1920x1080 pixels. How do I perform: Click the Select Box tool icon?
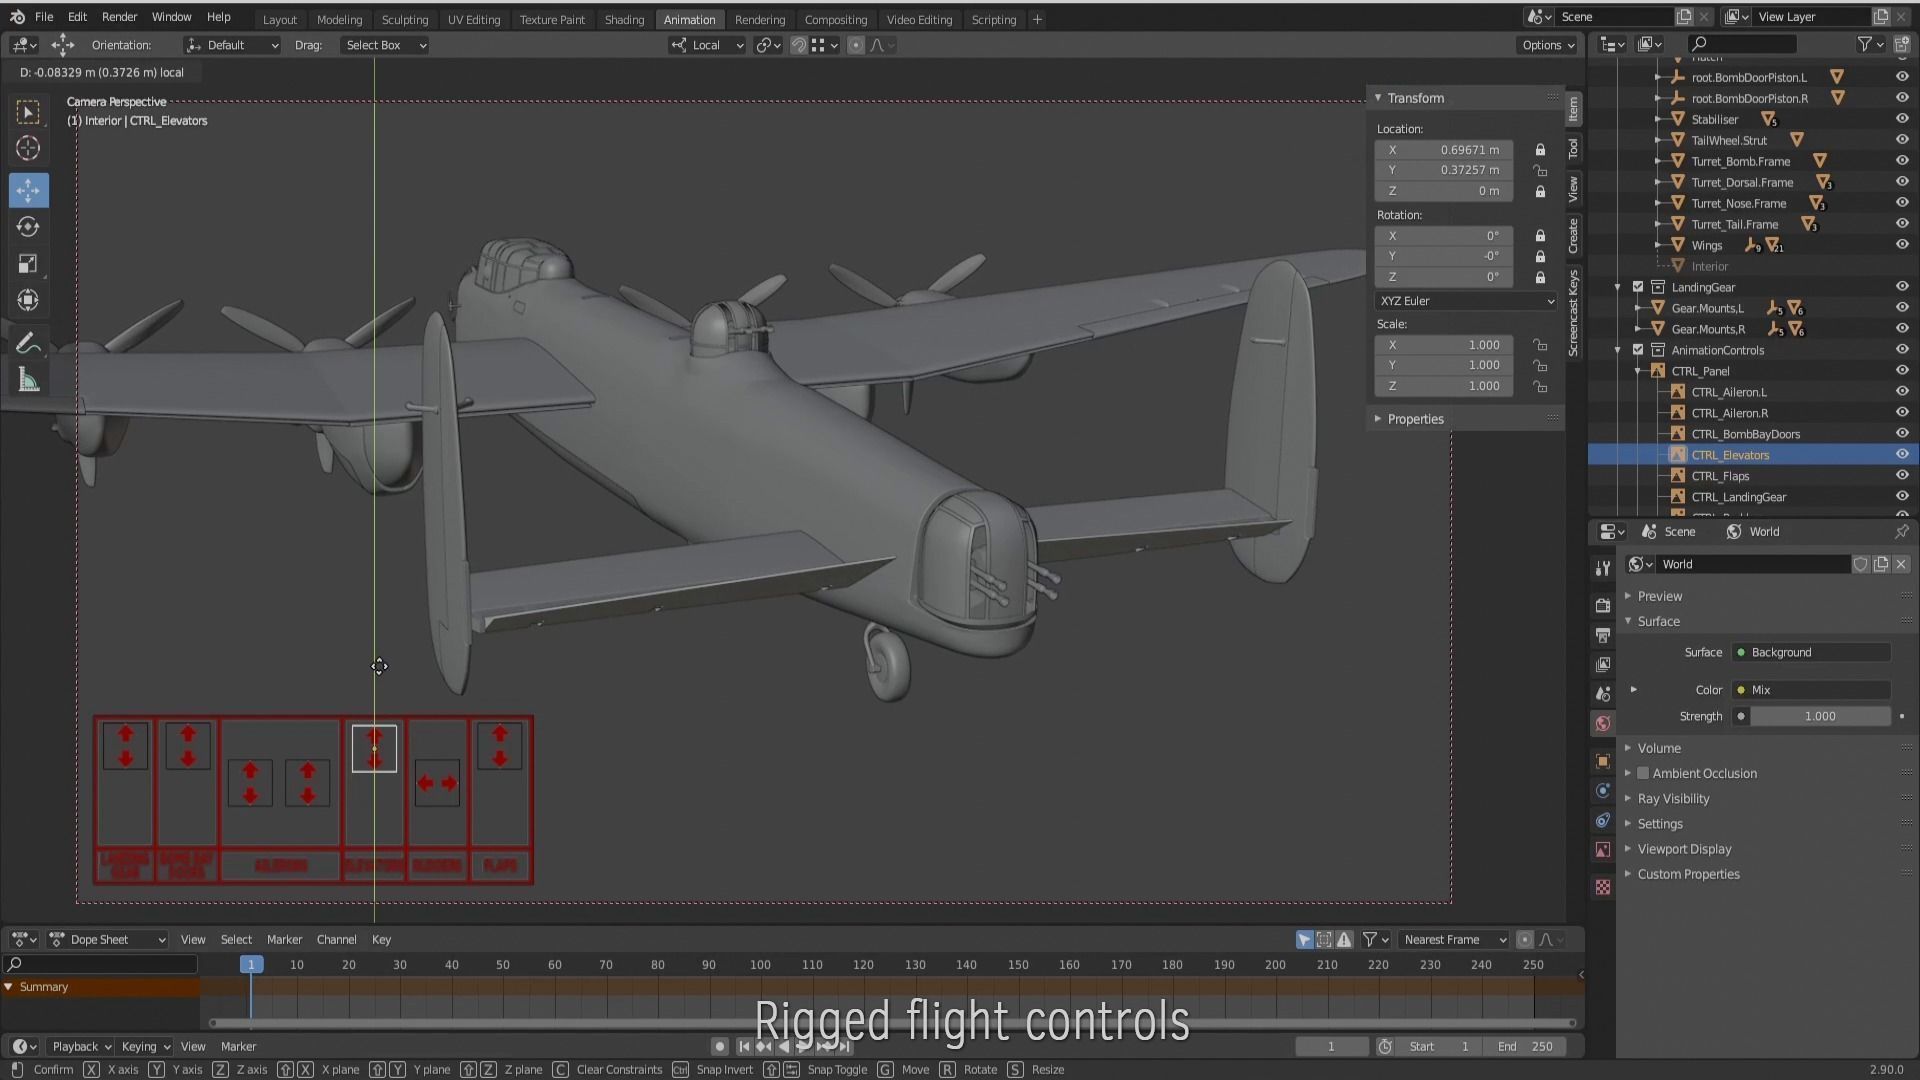pyautogui.click(x=28, y=112)
